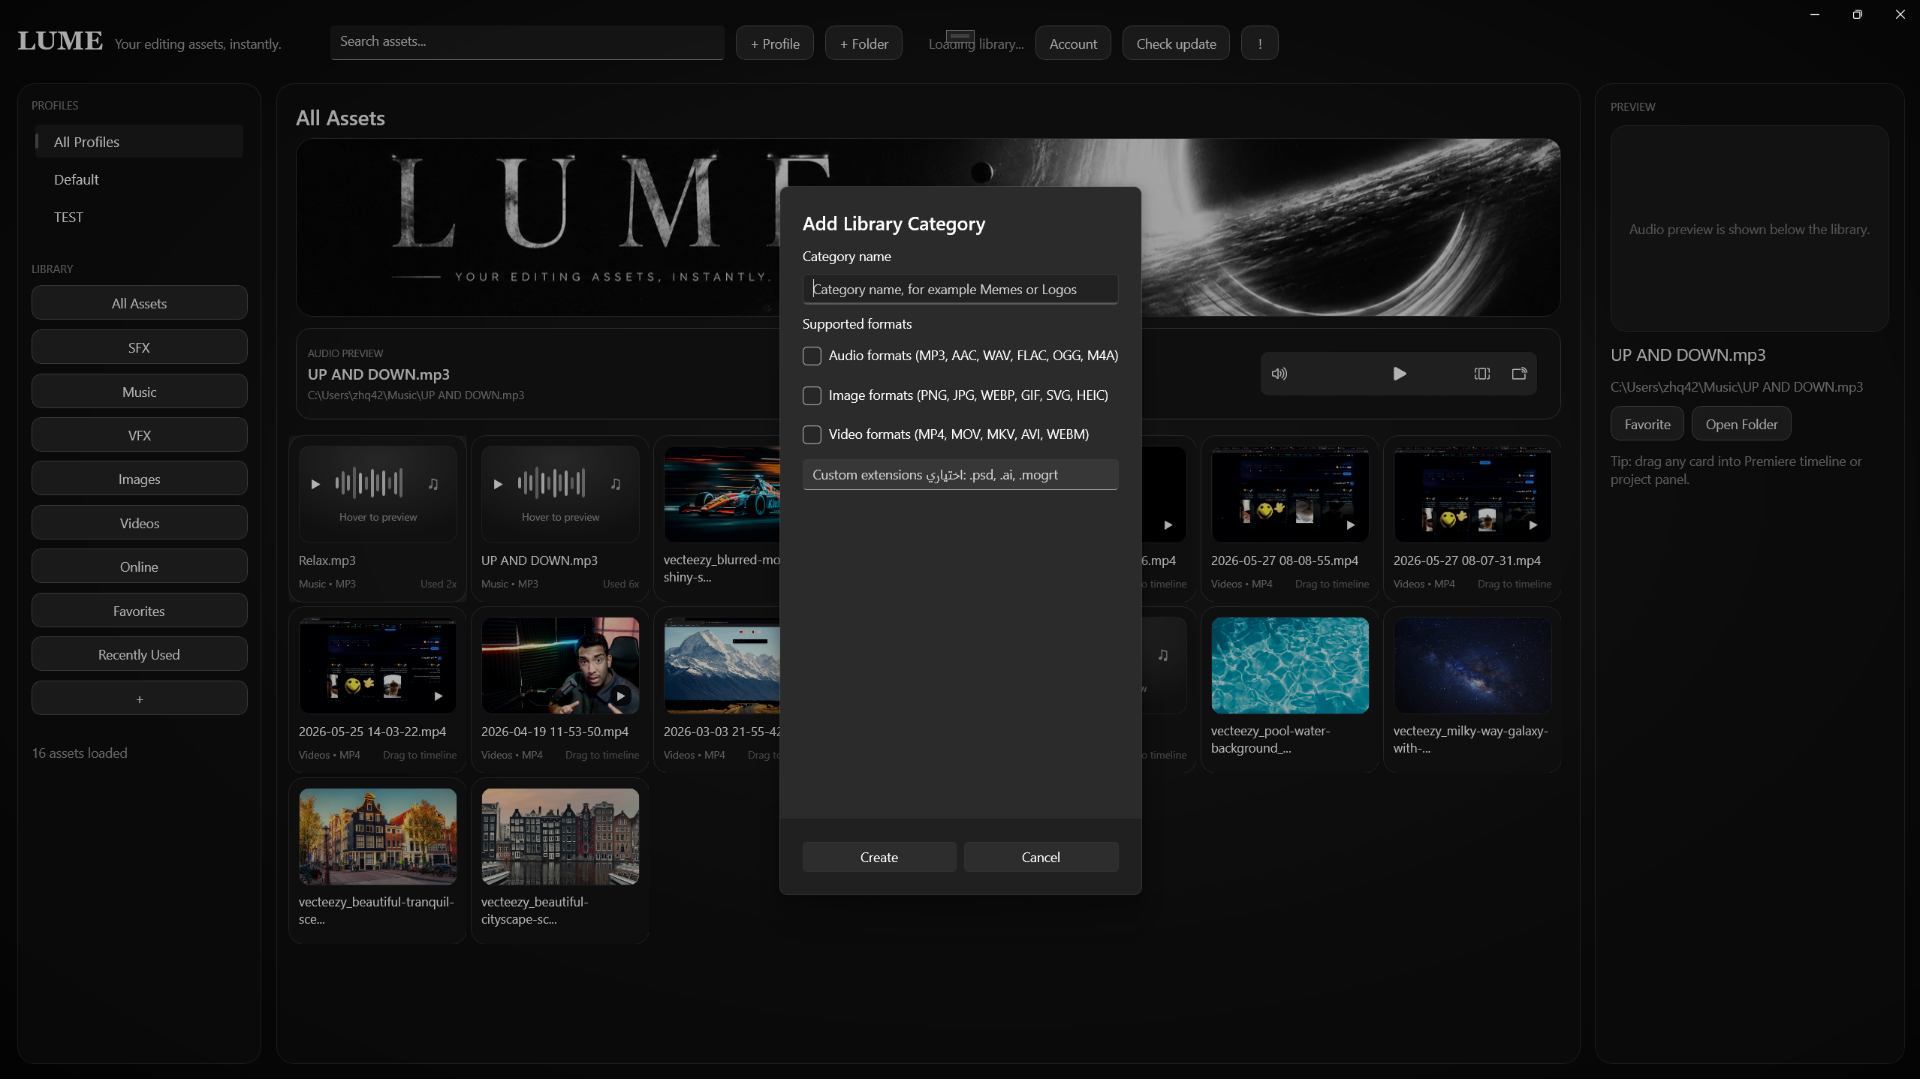Viewport: 1920px width, 1079px height.
Task: Click play overlay on 2026-05-27 08-07-31.mp4 thumbnail
Action: [x=1532, y=525]
